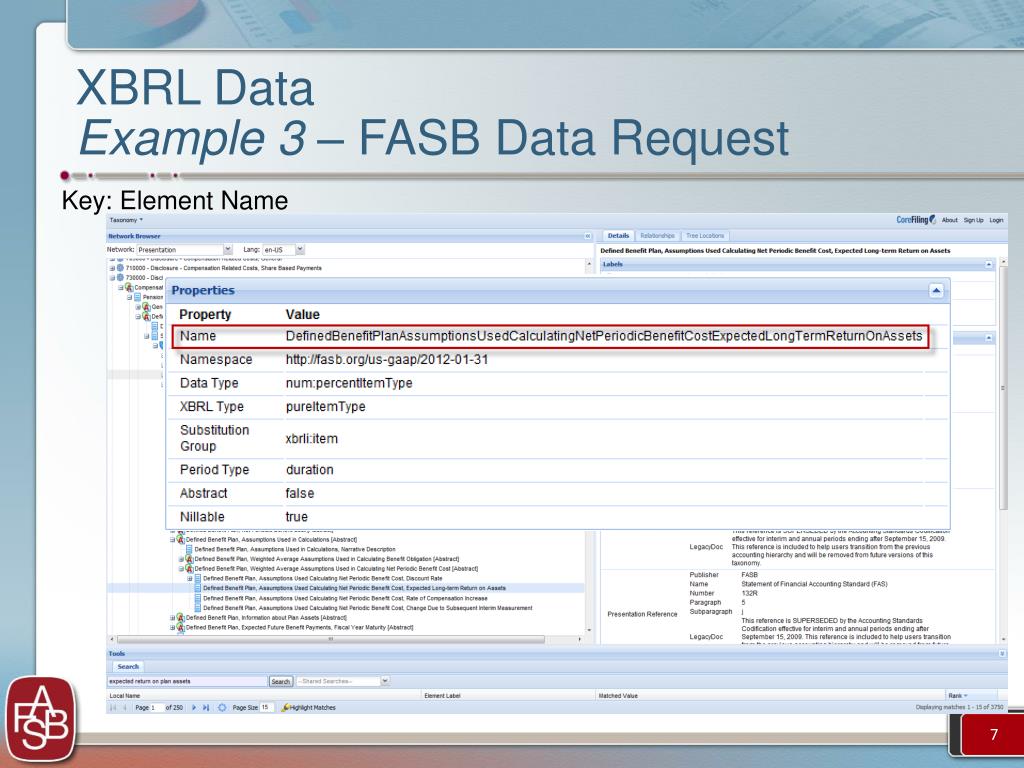Open the Search tab under Tools
Screen dimensions: 1024x768
[128, 667]
